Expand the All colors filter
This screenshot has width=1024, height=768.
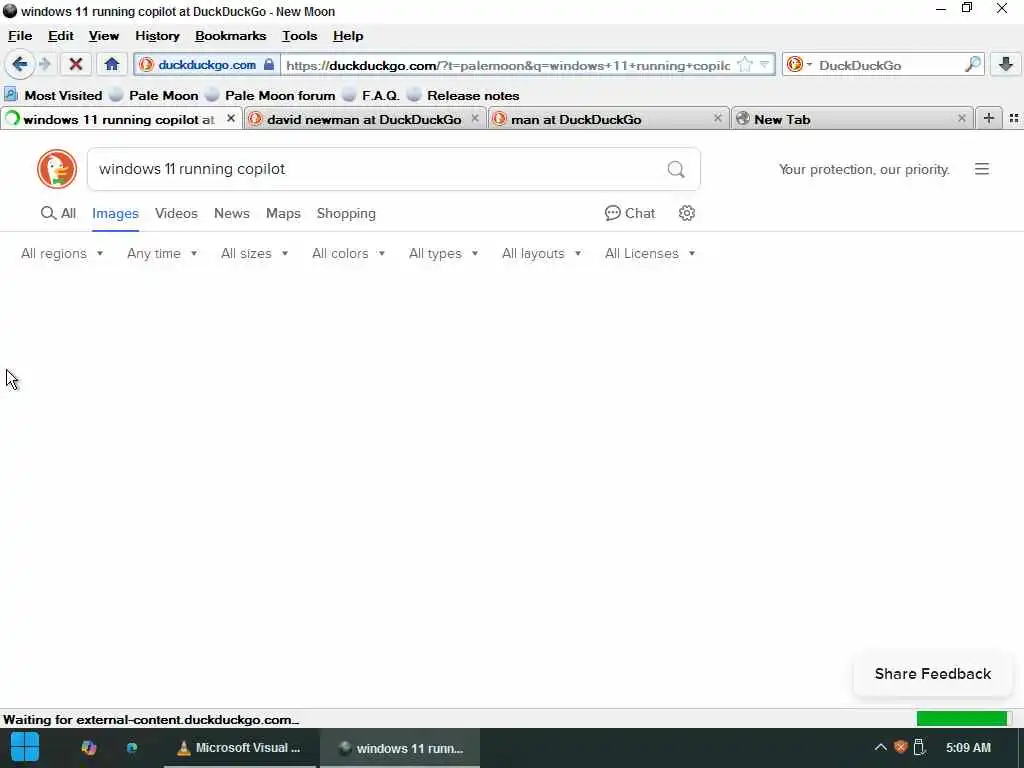coord(349,253)
